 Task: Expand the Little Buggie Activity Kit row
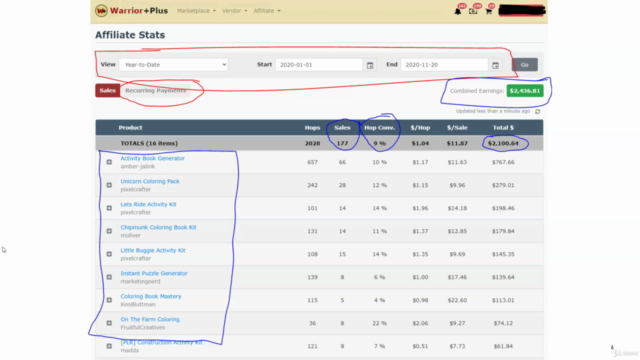[x=109, y=254]
